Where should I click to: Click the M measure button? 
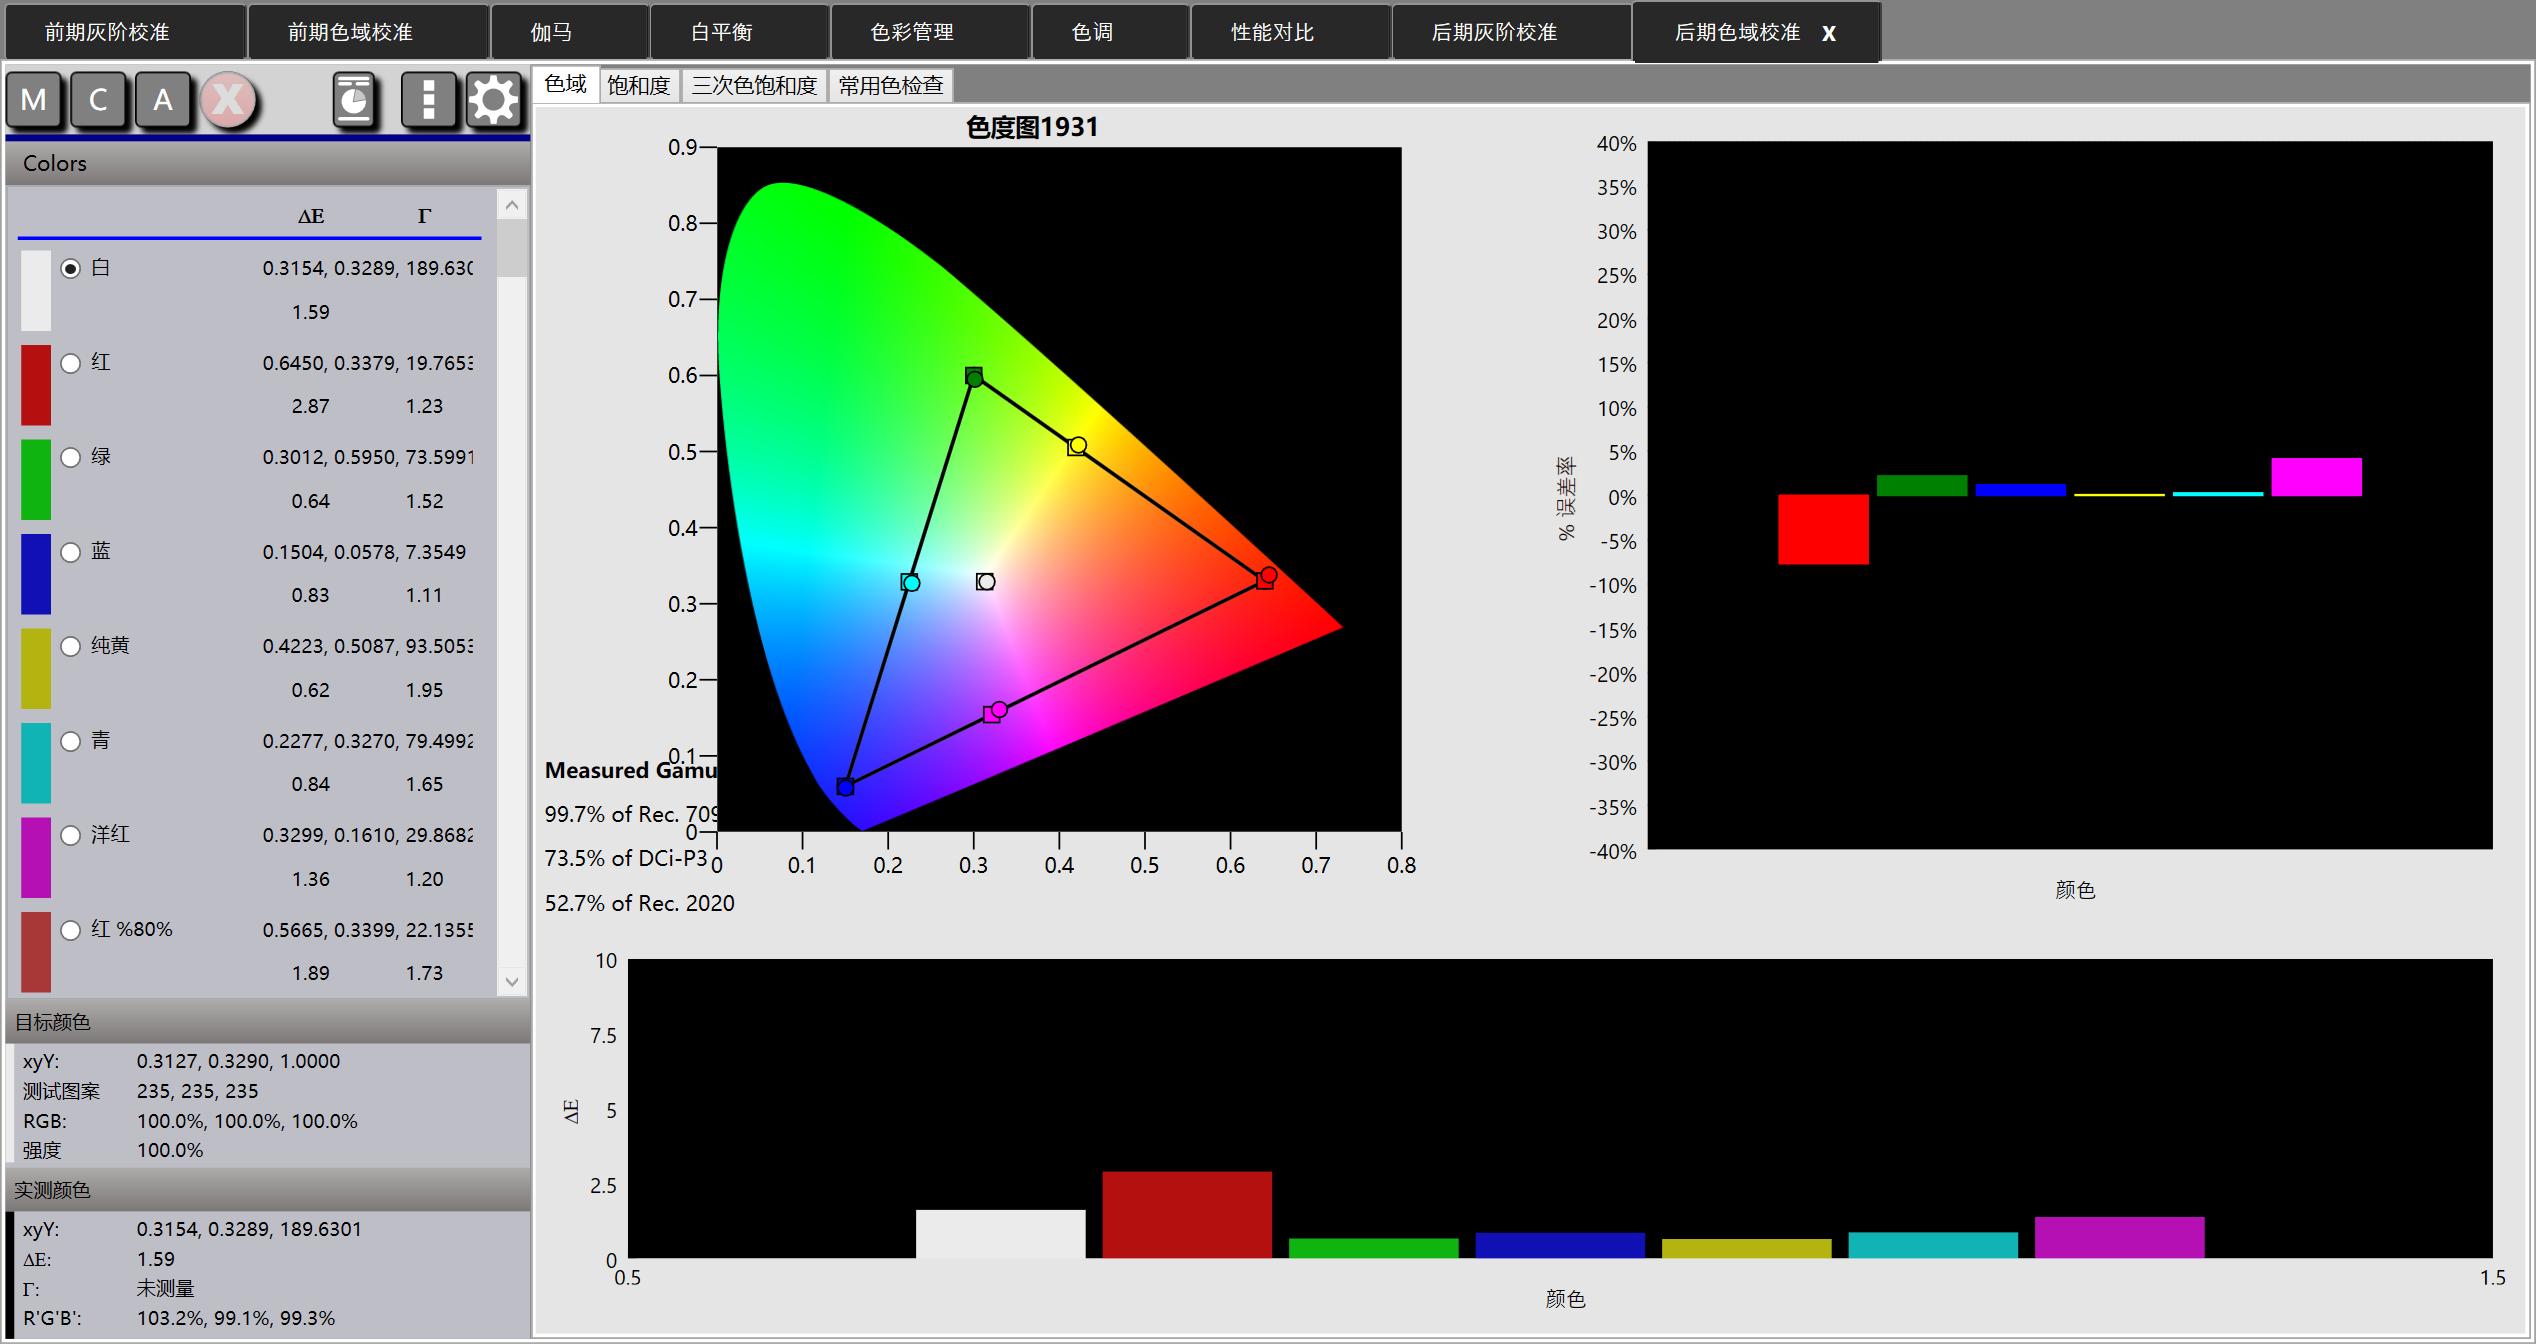tap(34, 100)
